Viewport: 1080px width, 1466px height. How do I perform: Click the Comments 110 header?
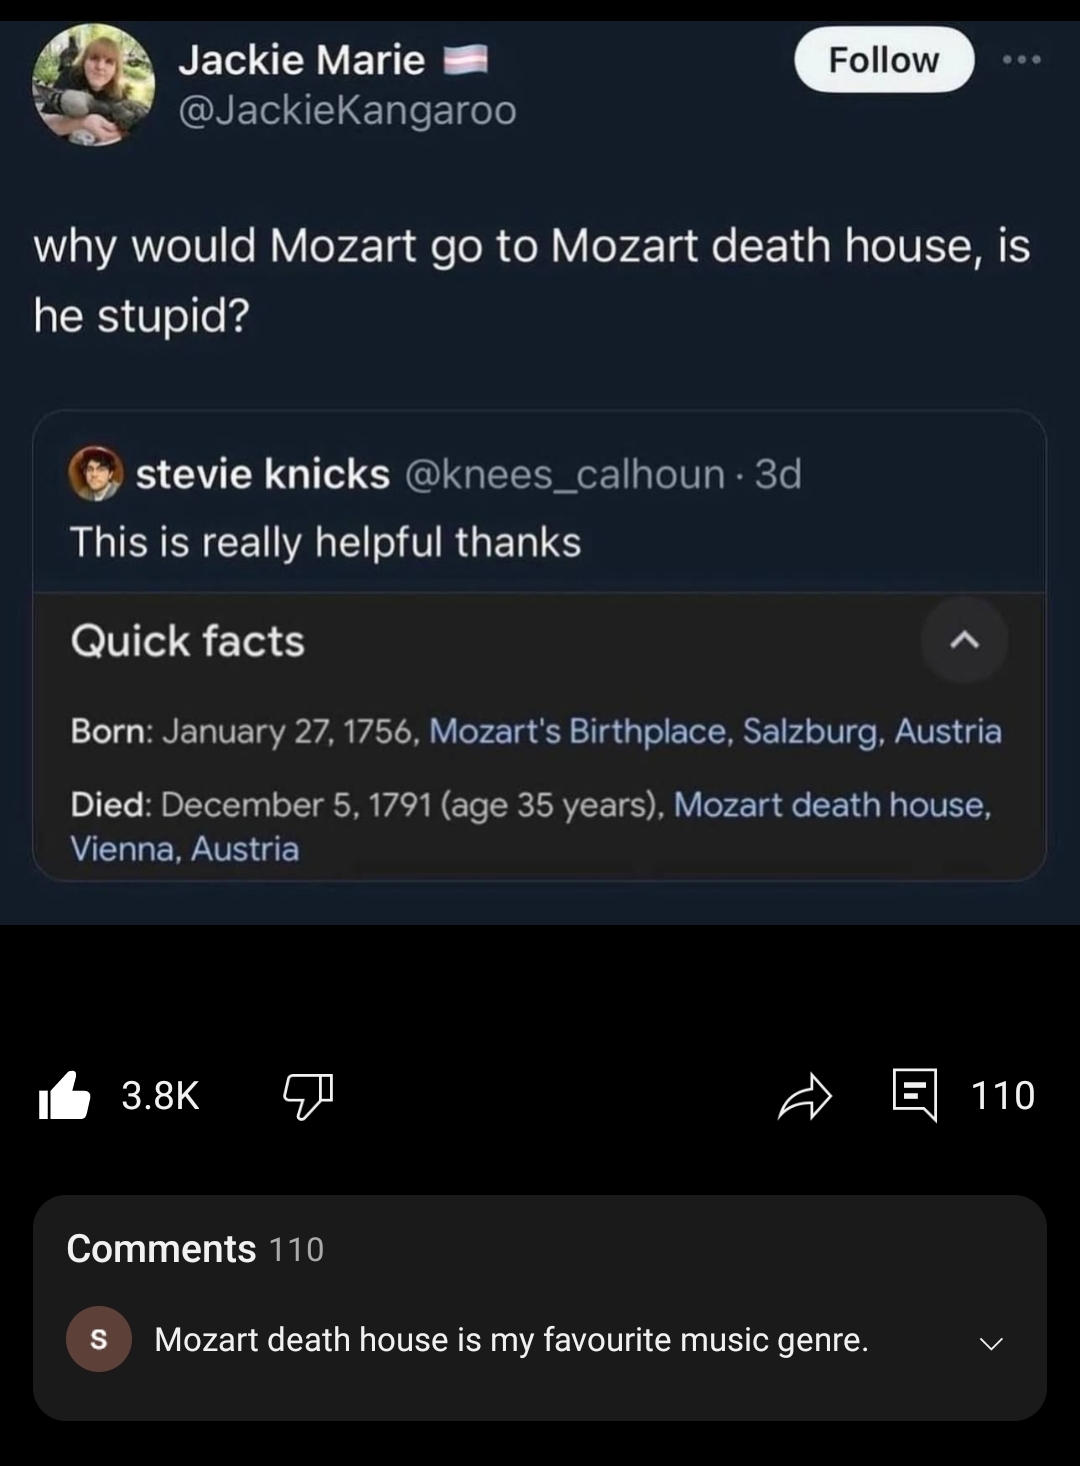tap(195, 1249)
